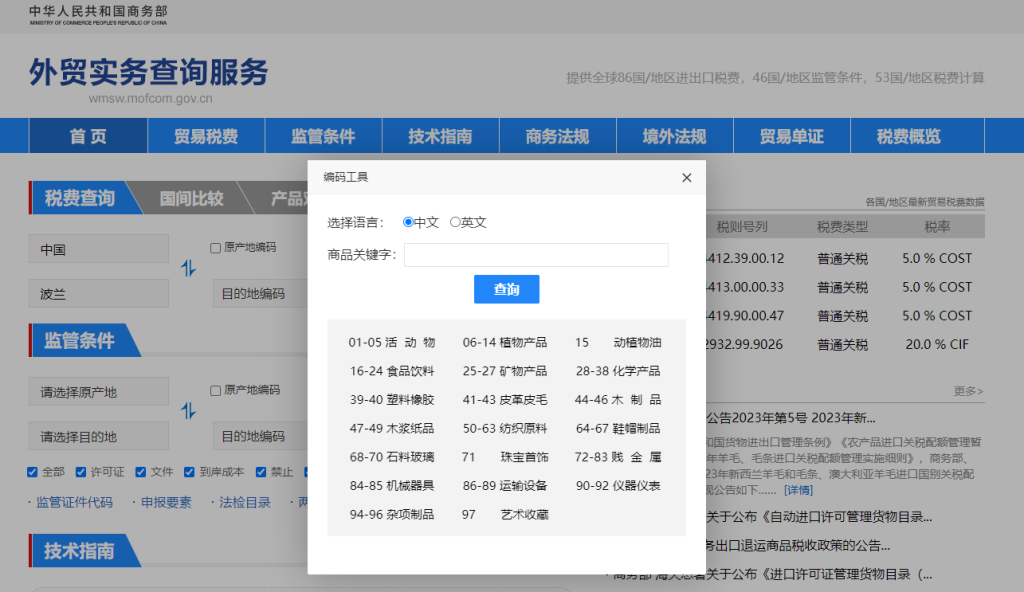Image resolution: width=1024 pixels, height=592 pixels.
Task: Tick 原产地编码 checkbox in 监管条件 section
Action: (x=216, y=390)
